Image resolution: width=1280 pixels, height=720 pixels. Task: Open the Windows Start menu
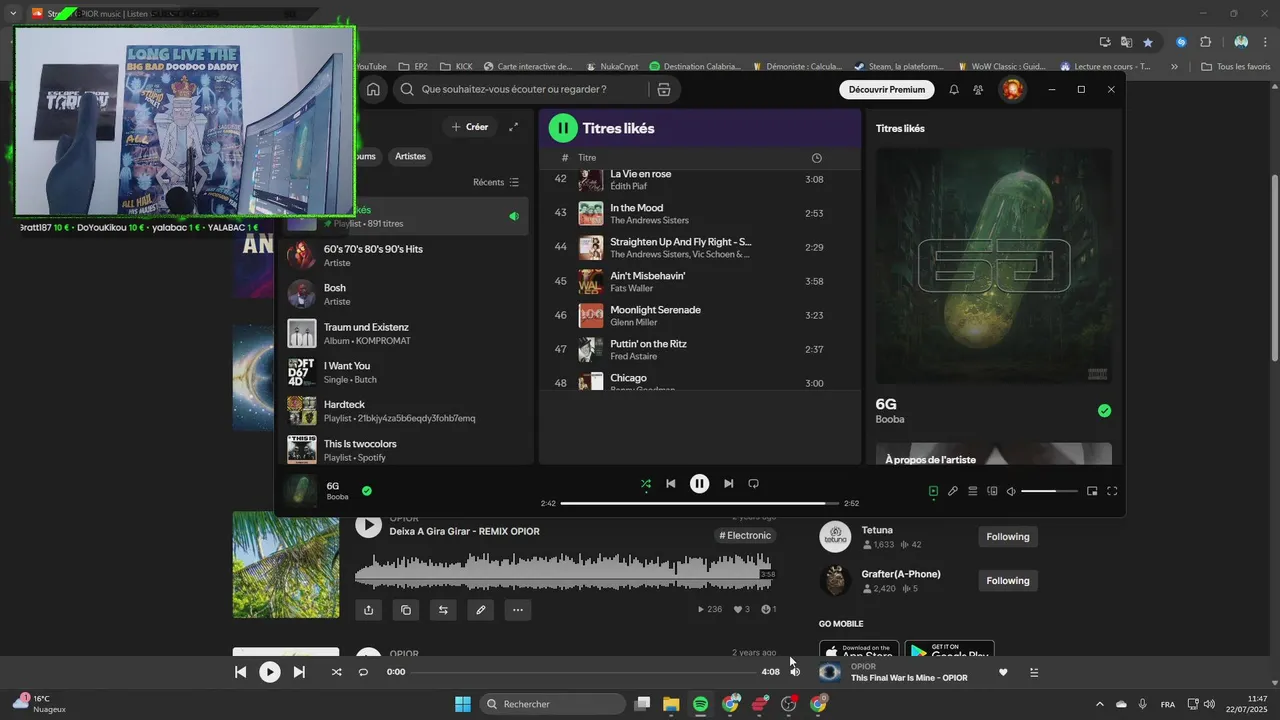click(463, 704)
